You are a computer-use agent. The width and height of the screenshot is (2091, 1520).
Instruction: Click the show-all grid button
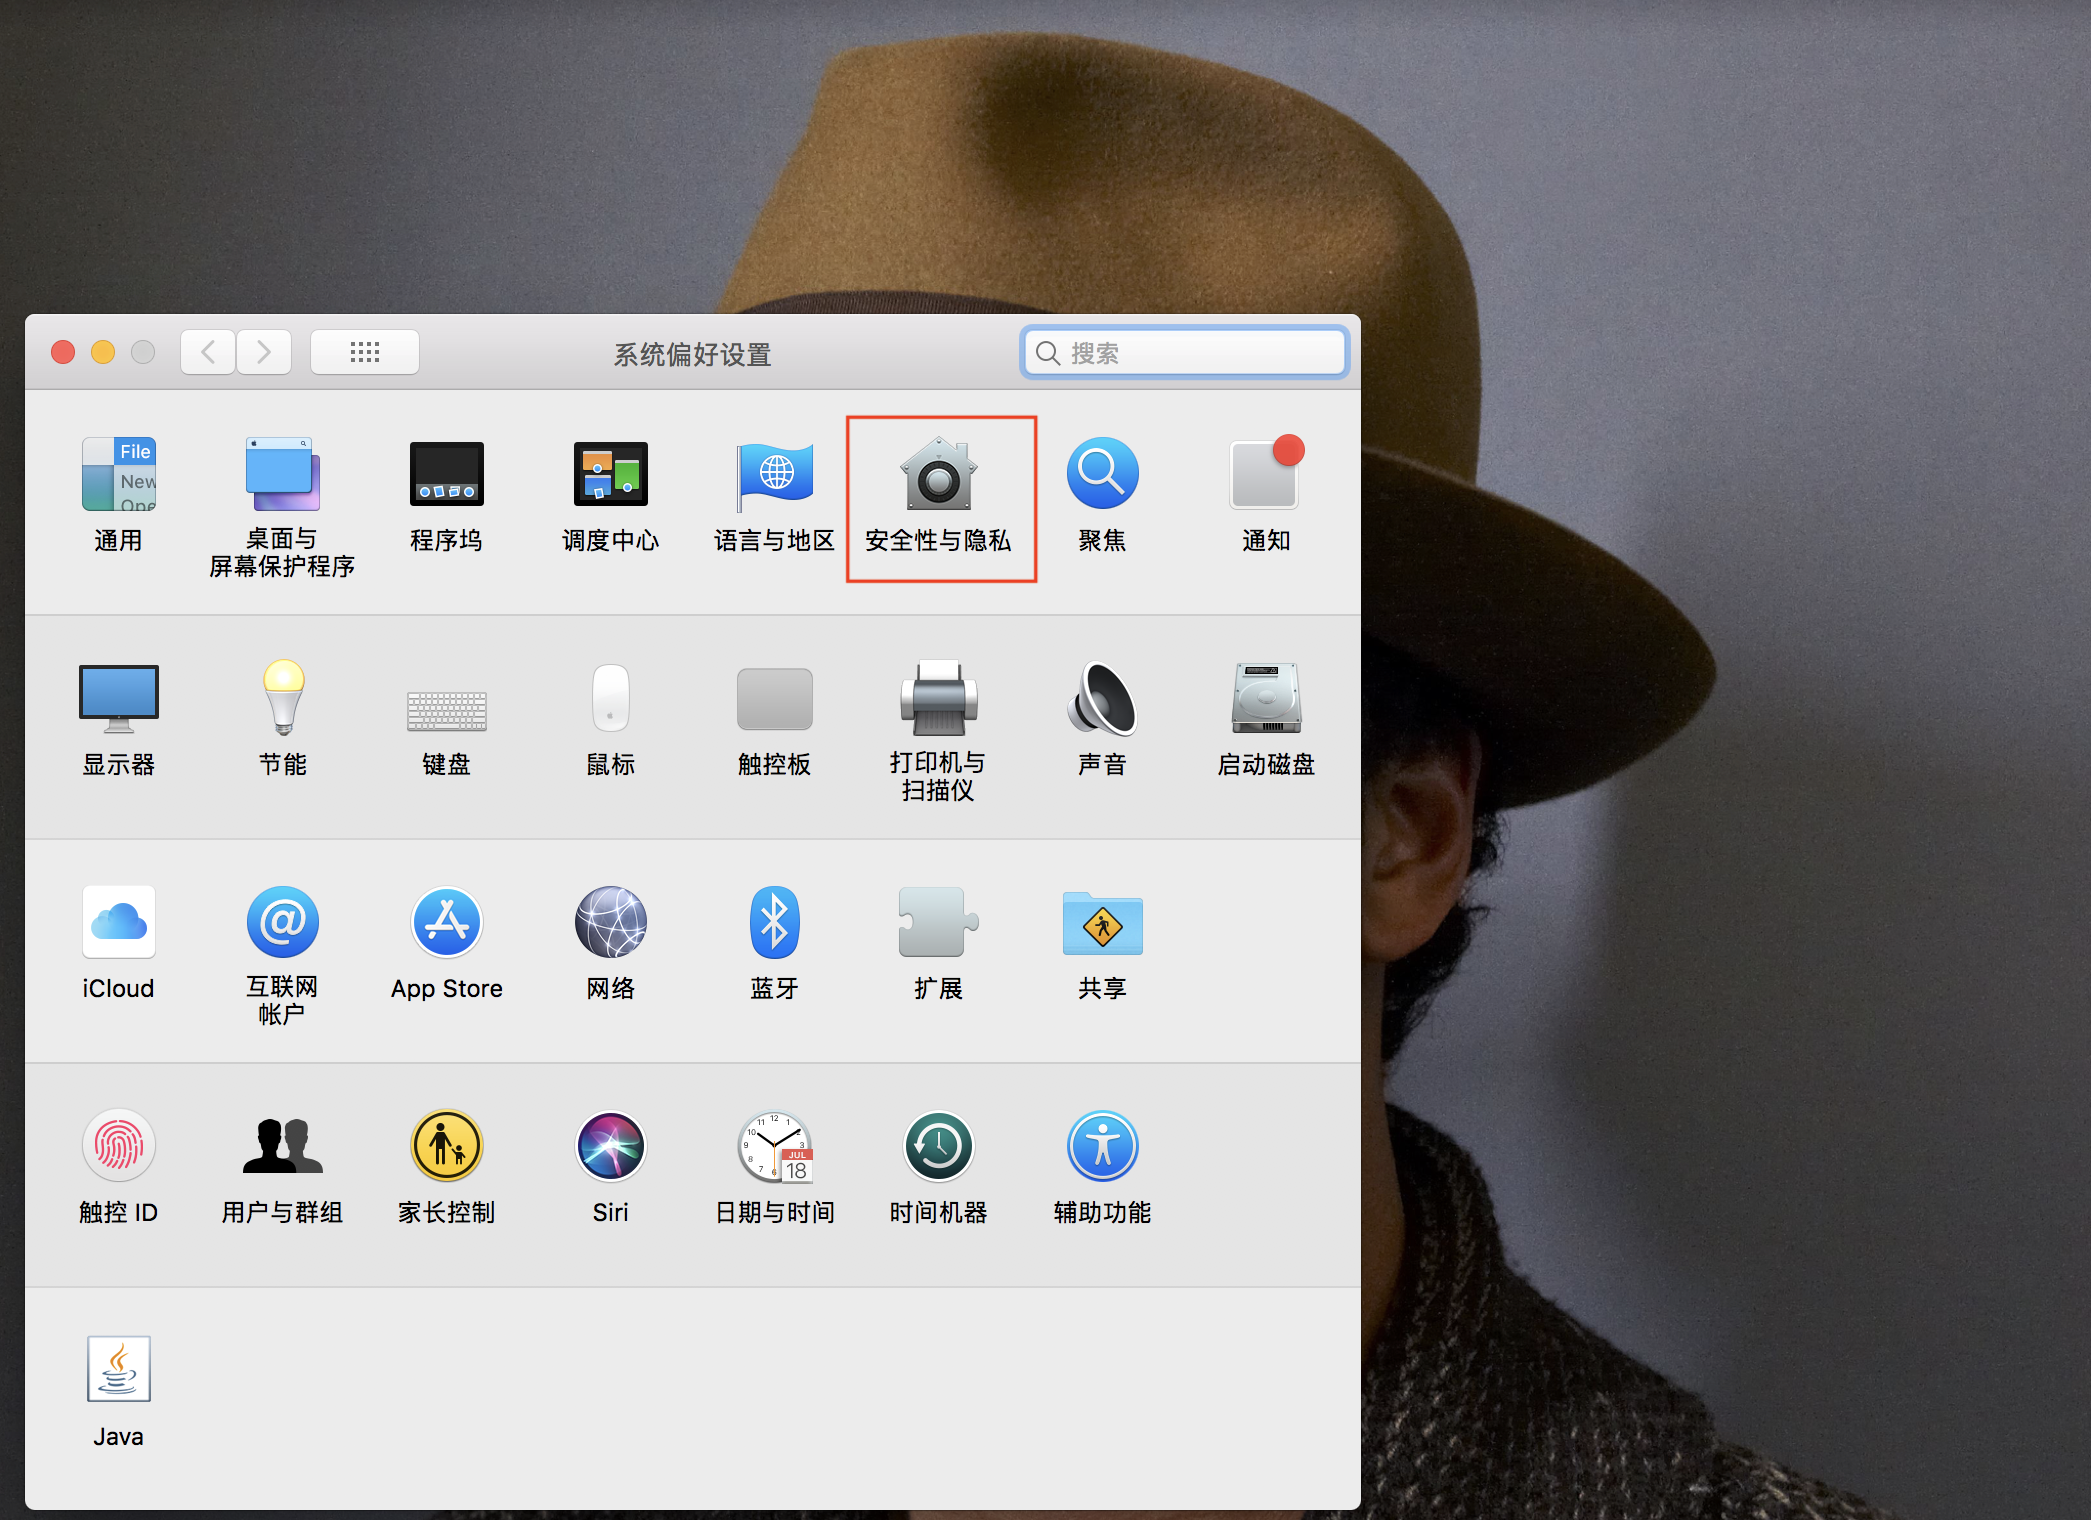click(364, 352)
